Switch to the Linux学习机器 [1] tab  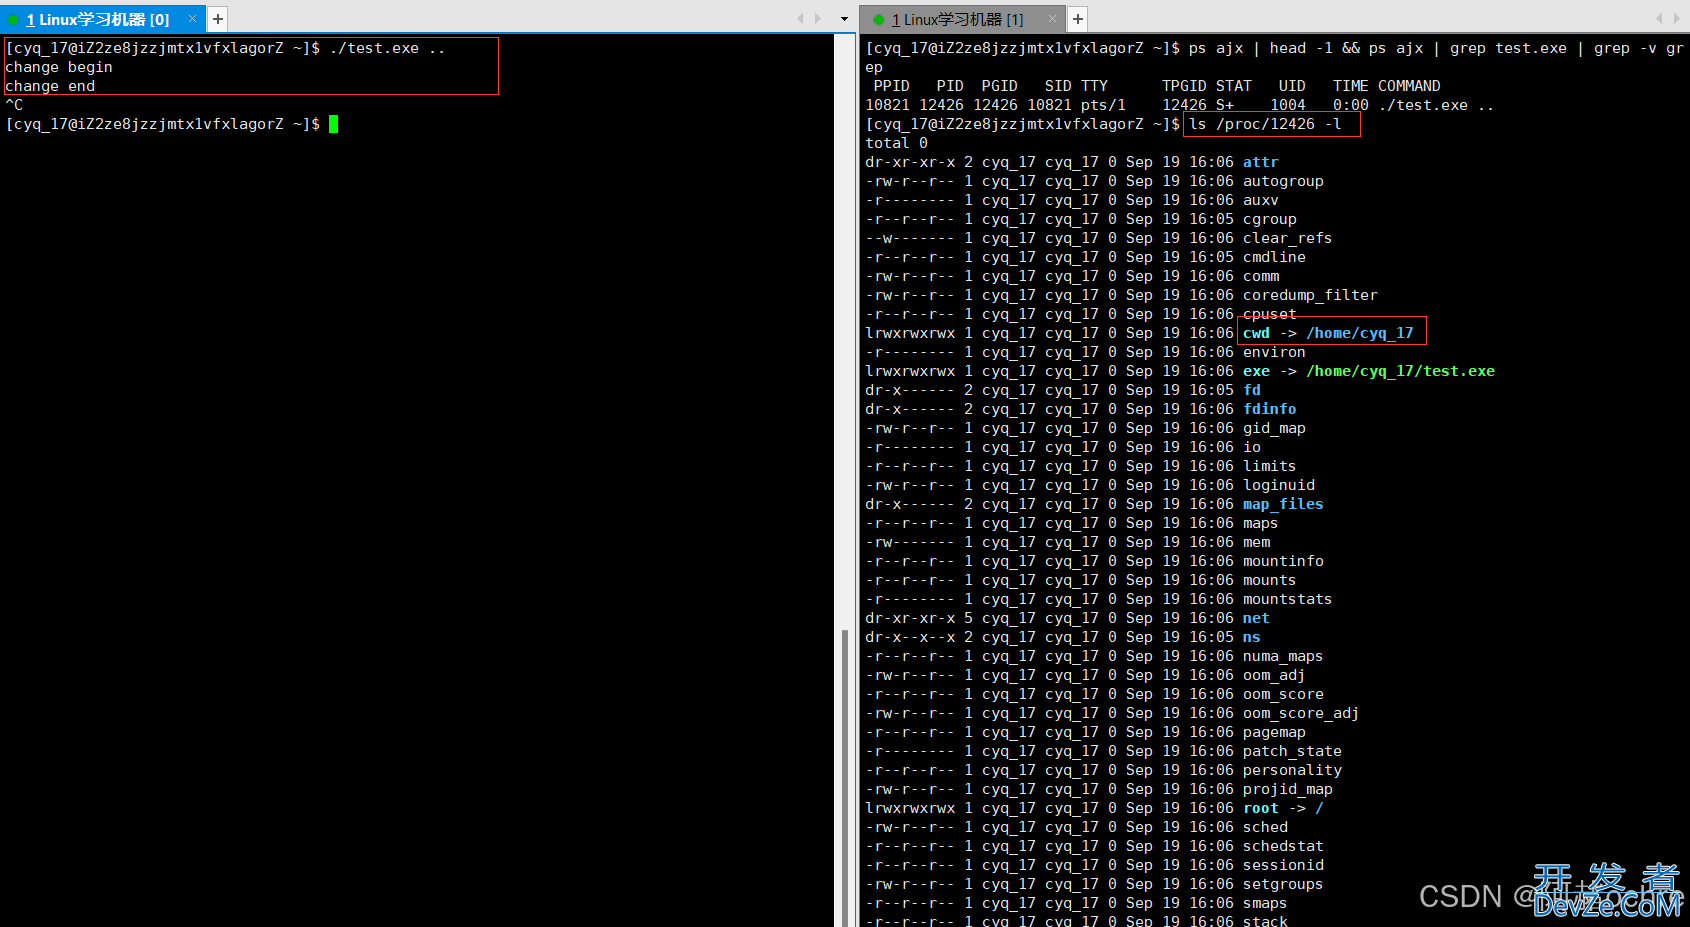coord(958,19)
